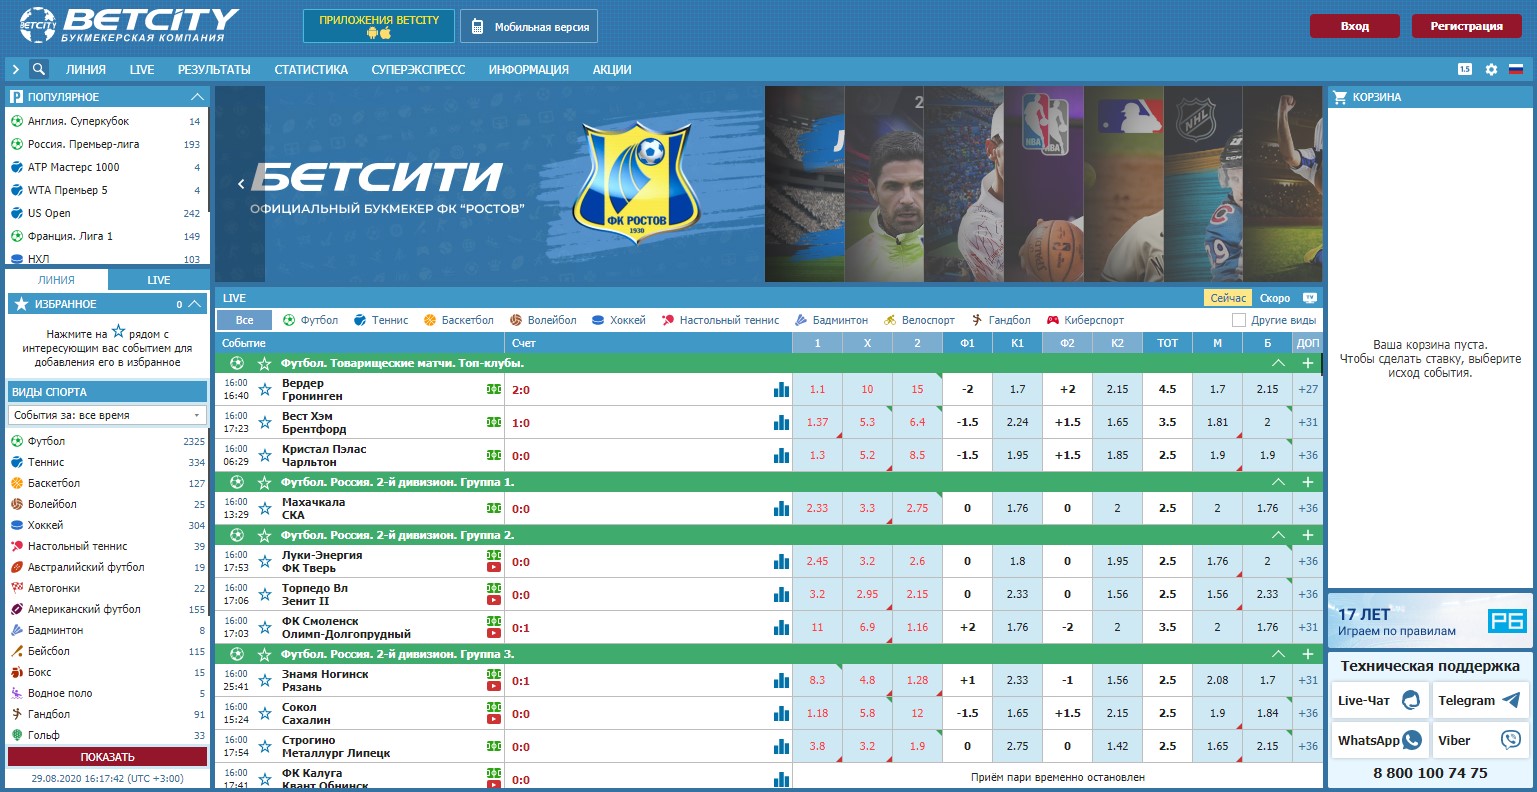Filter live events by Настольный теннис
This screenshot has height=792, width=1537.
720,320
